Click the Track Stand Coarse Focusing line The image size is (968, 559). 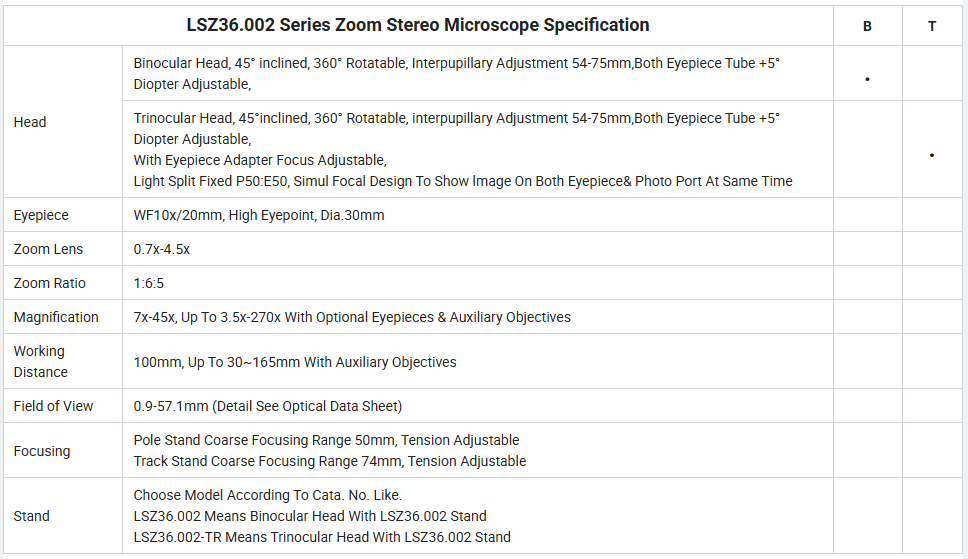(x=330, y=461)
